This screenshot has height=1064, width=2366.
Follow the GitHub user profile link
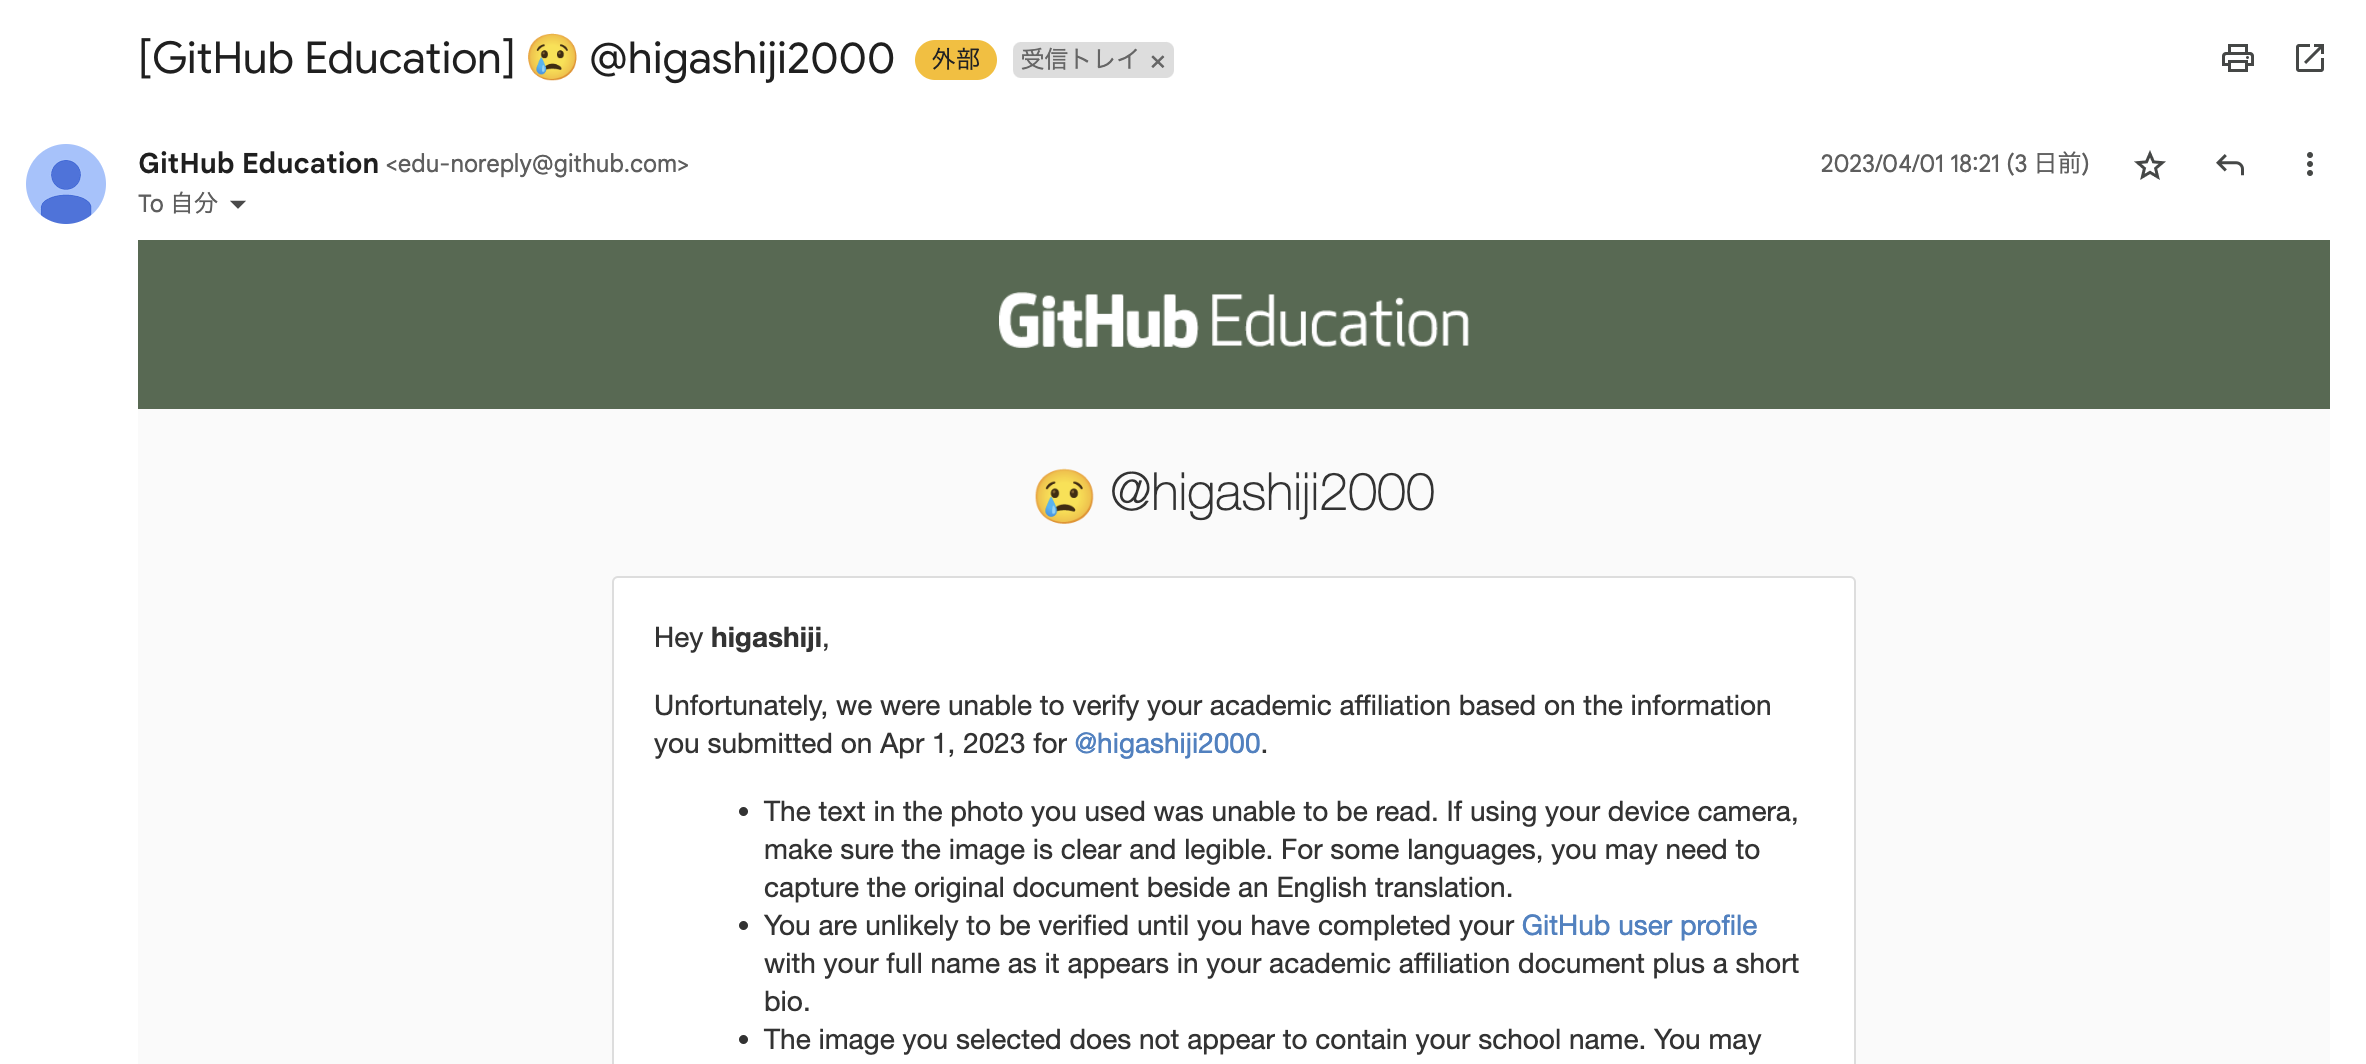[1639, 926]
